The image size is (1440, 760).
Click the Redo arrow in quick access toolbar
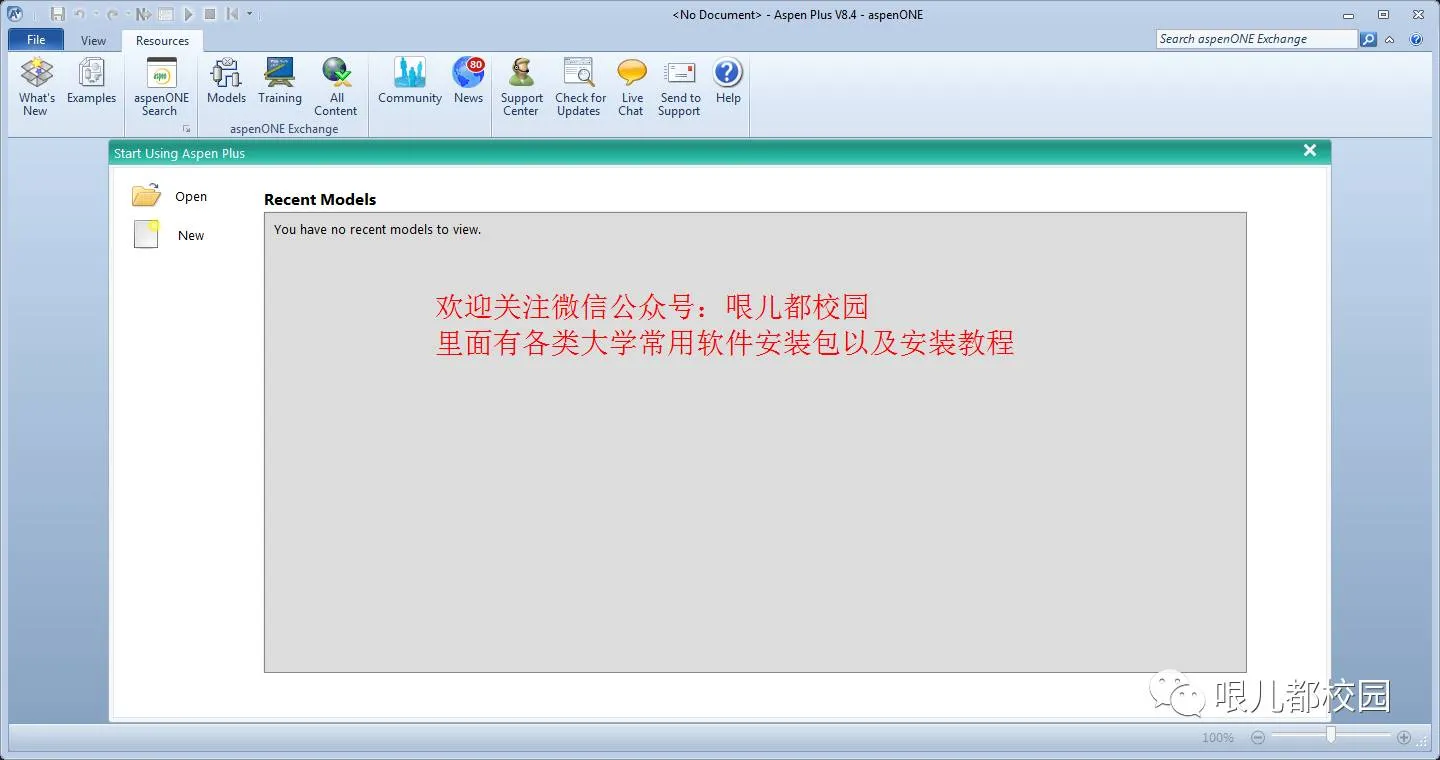coord(112,14)
